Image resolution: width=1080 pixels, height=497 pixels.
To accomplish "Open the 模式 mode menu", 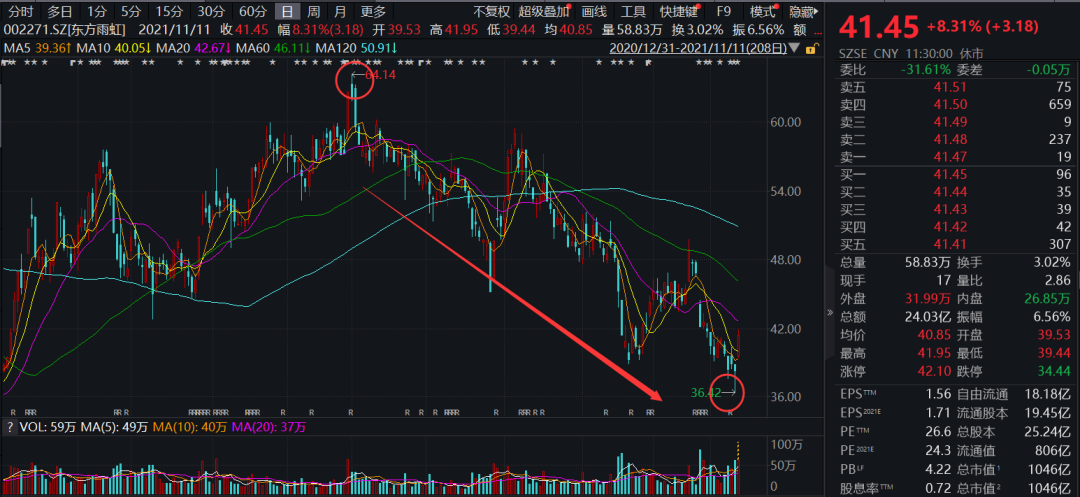I will (x=763, y=12).
